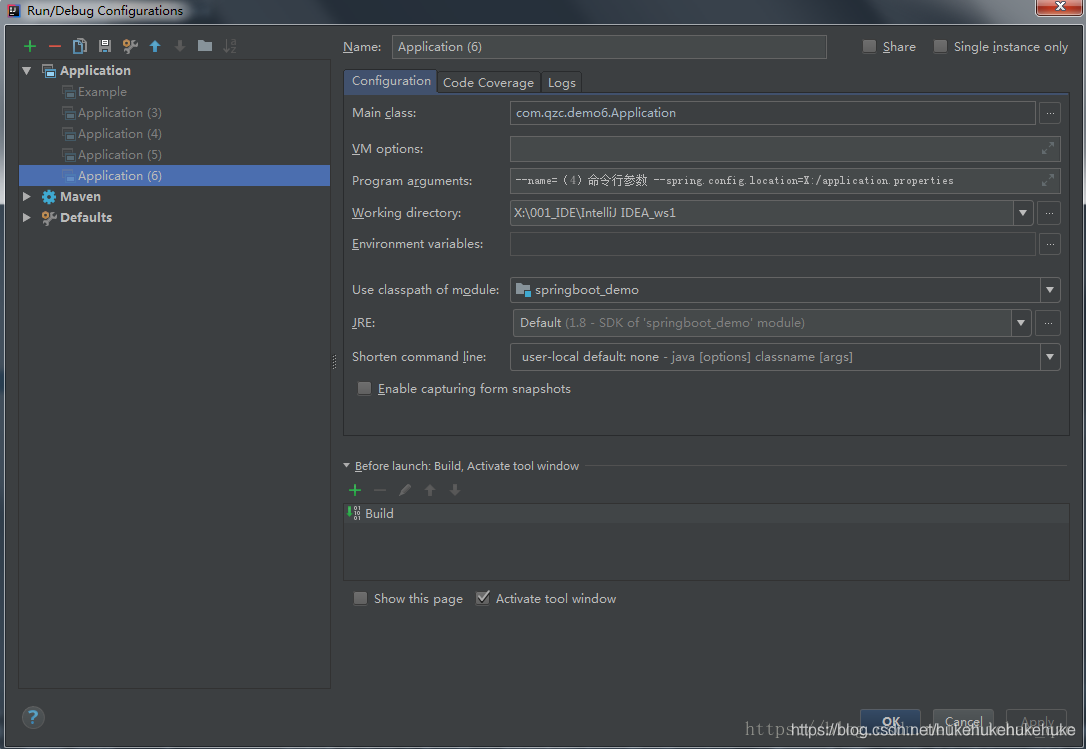
Task: Collapse the Before launch section
Action: click(347, 466)
